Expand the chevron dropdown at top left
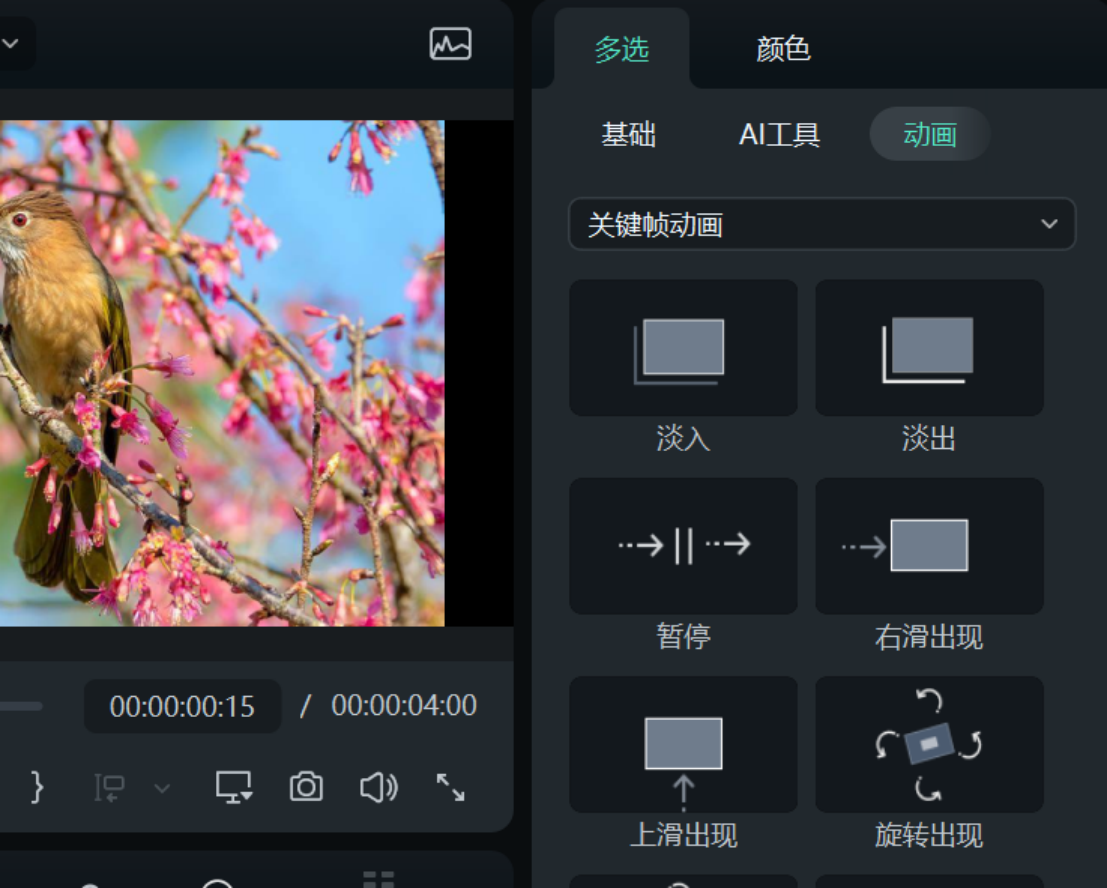The image size is (1107, 888). point(11,45)
